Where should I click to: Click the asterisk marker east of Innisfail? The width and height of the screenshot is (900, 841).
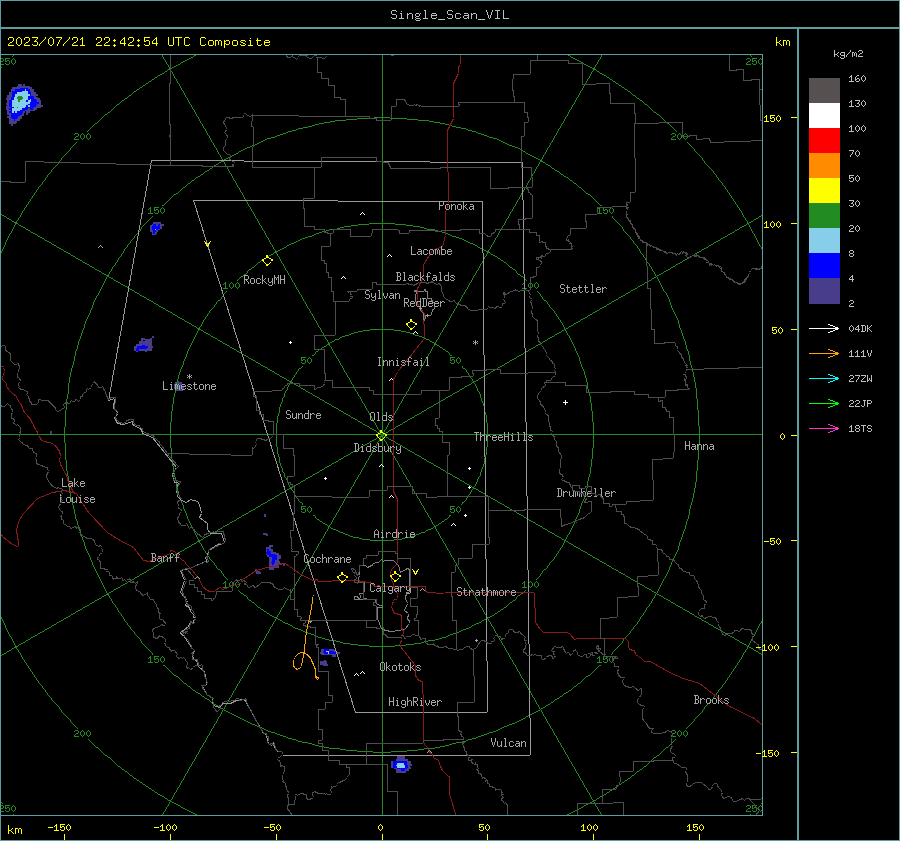pos(475,343)
